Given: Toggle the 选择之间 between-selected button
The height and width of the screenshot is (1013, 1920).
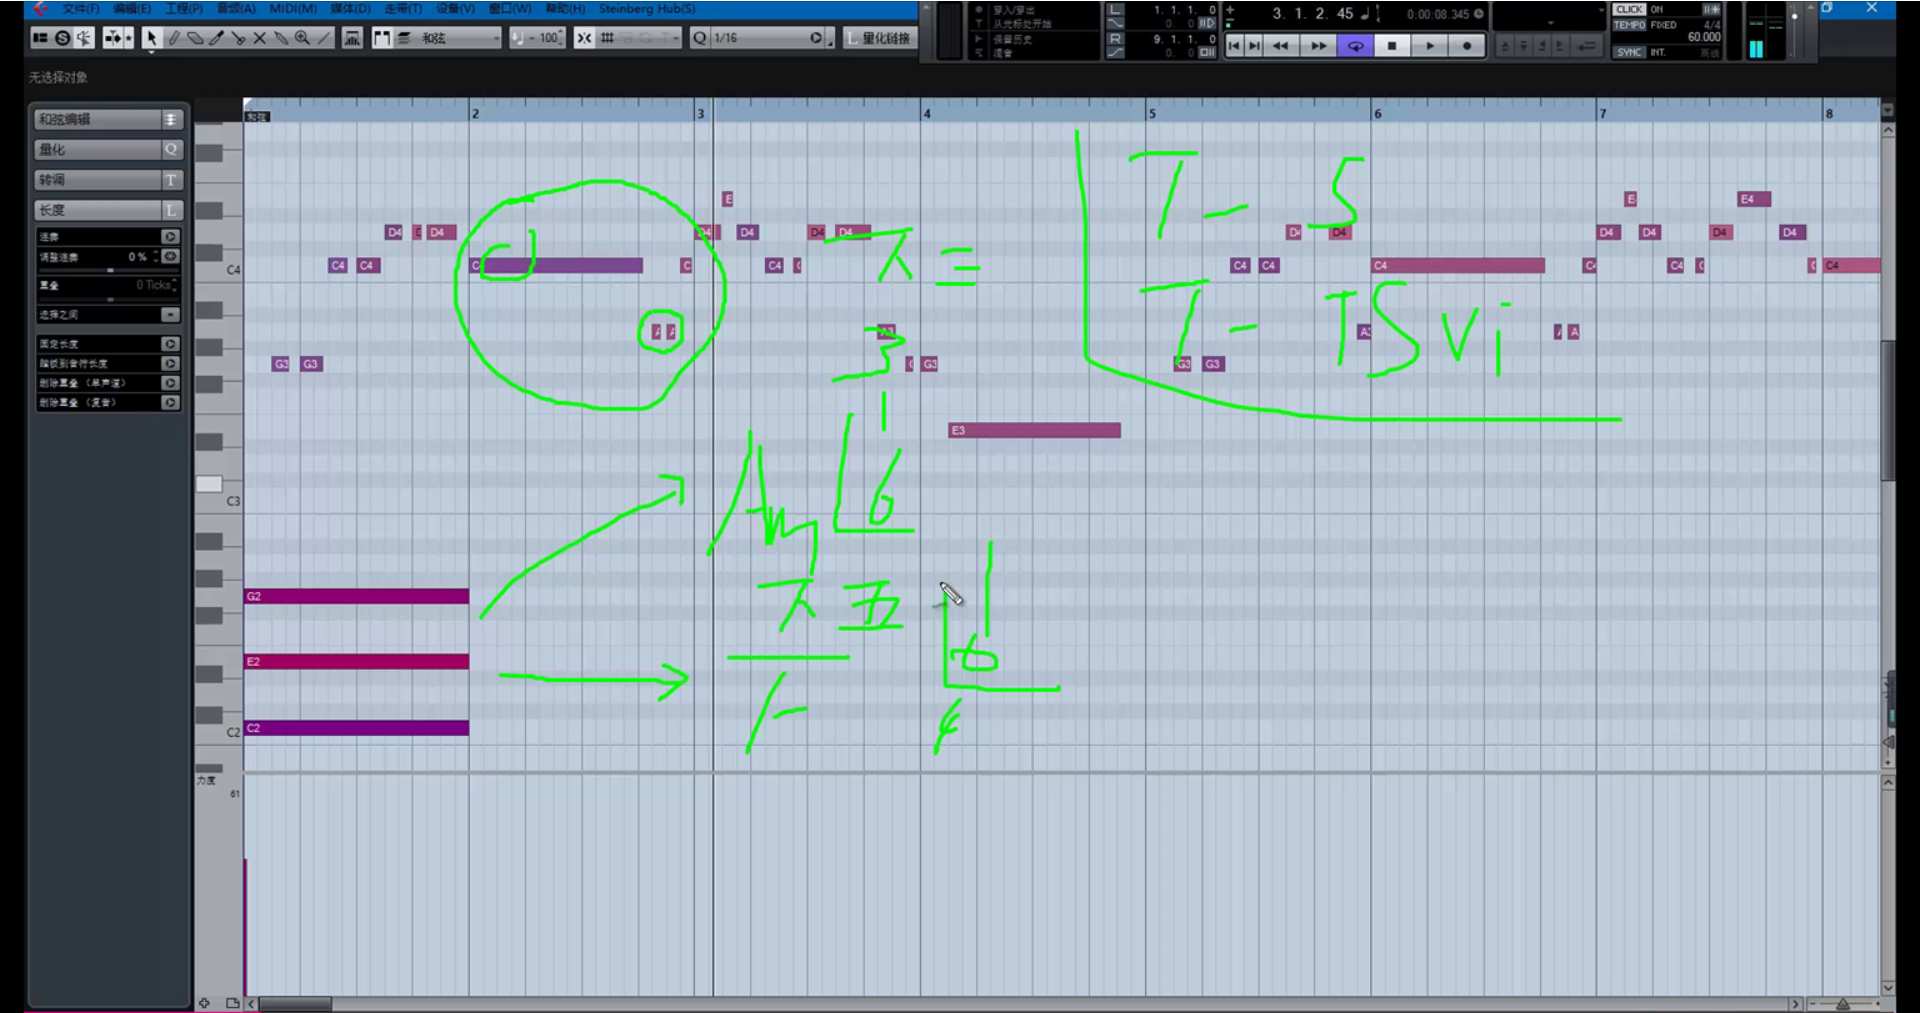Looking at the screenshot, I should click(x=170, y=315).
